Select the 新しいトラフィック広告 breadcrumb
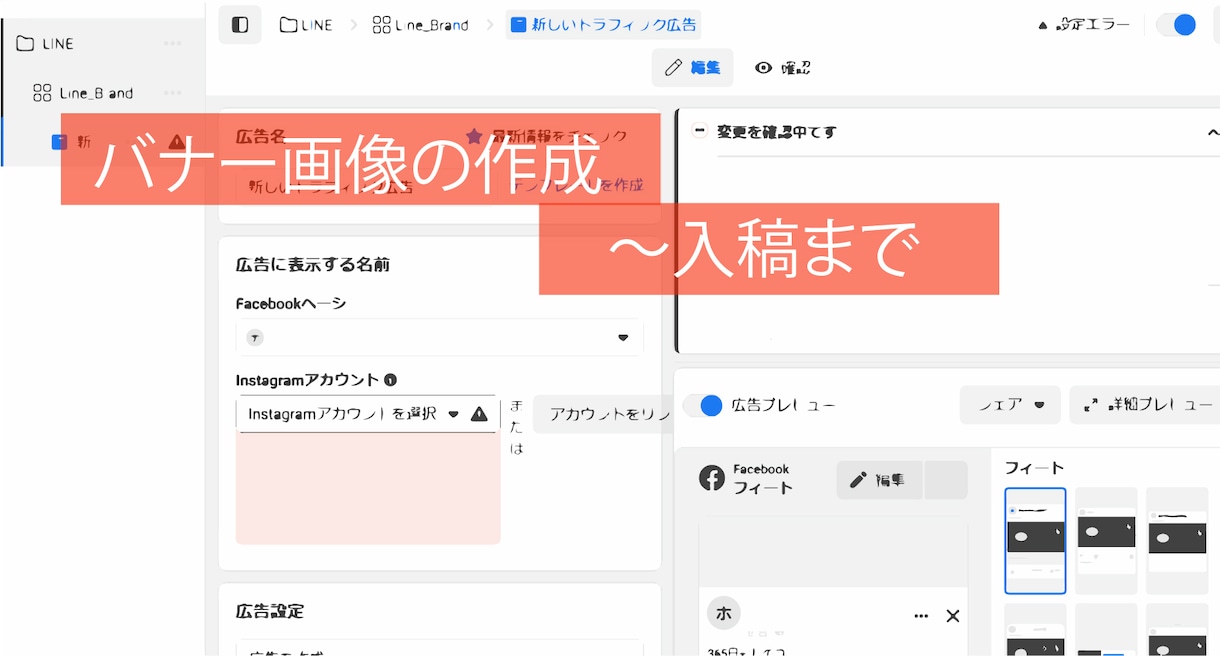The width and height of the screenshot is (1220, 656). (603, 25)
